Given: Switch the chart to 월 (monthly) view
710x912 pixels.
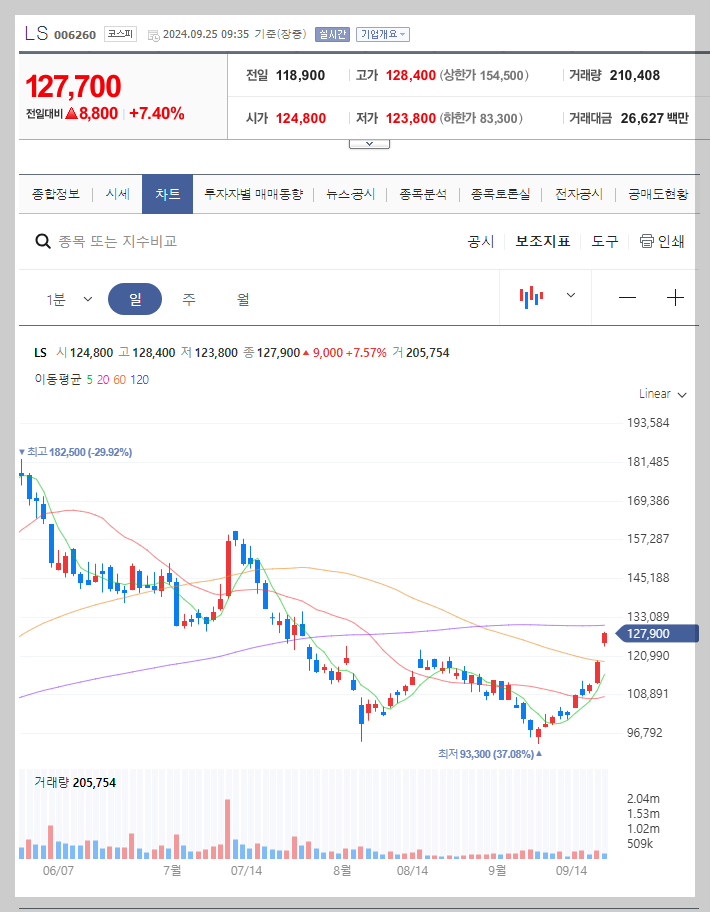Looking at the screenshot, I should pyautogui.click(x=242, y=297).
